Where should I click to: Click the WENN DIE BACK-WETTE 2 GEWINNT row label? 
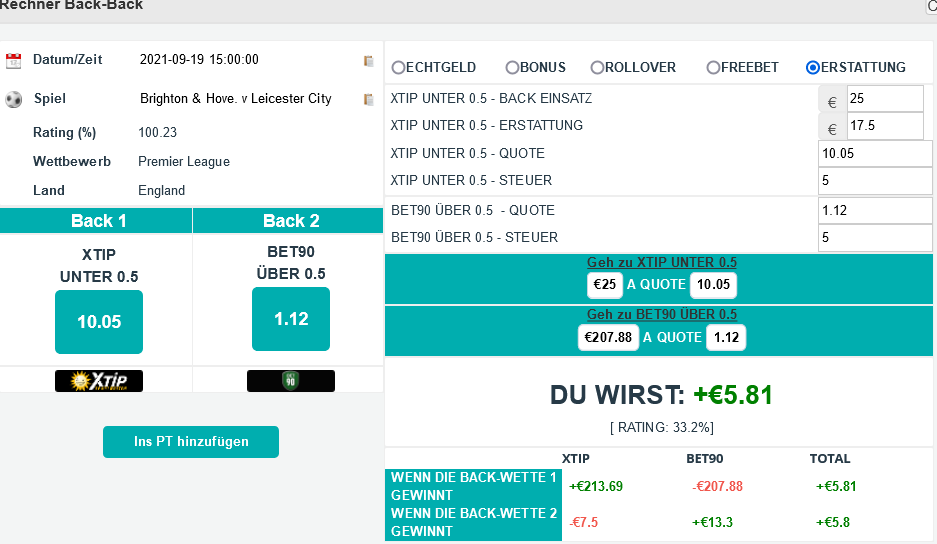pyautogui.click(x=473, y=522)
